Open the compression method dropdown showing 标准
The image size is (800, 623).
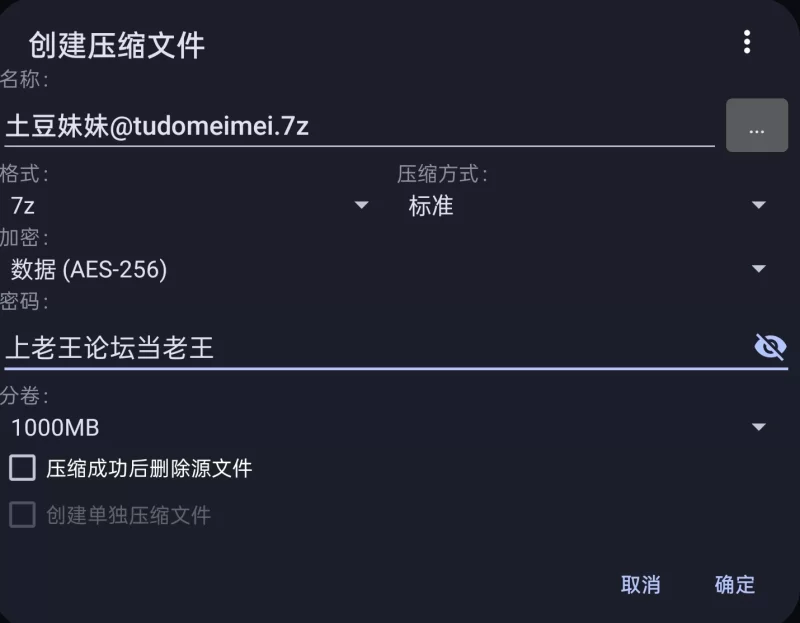585,206
